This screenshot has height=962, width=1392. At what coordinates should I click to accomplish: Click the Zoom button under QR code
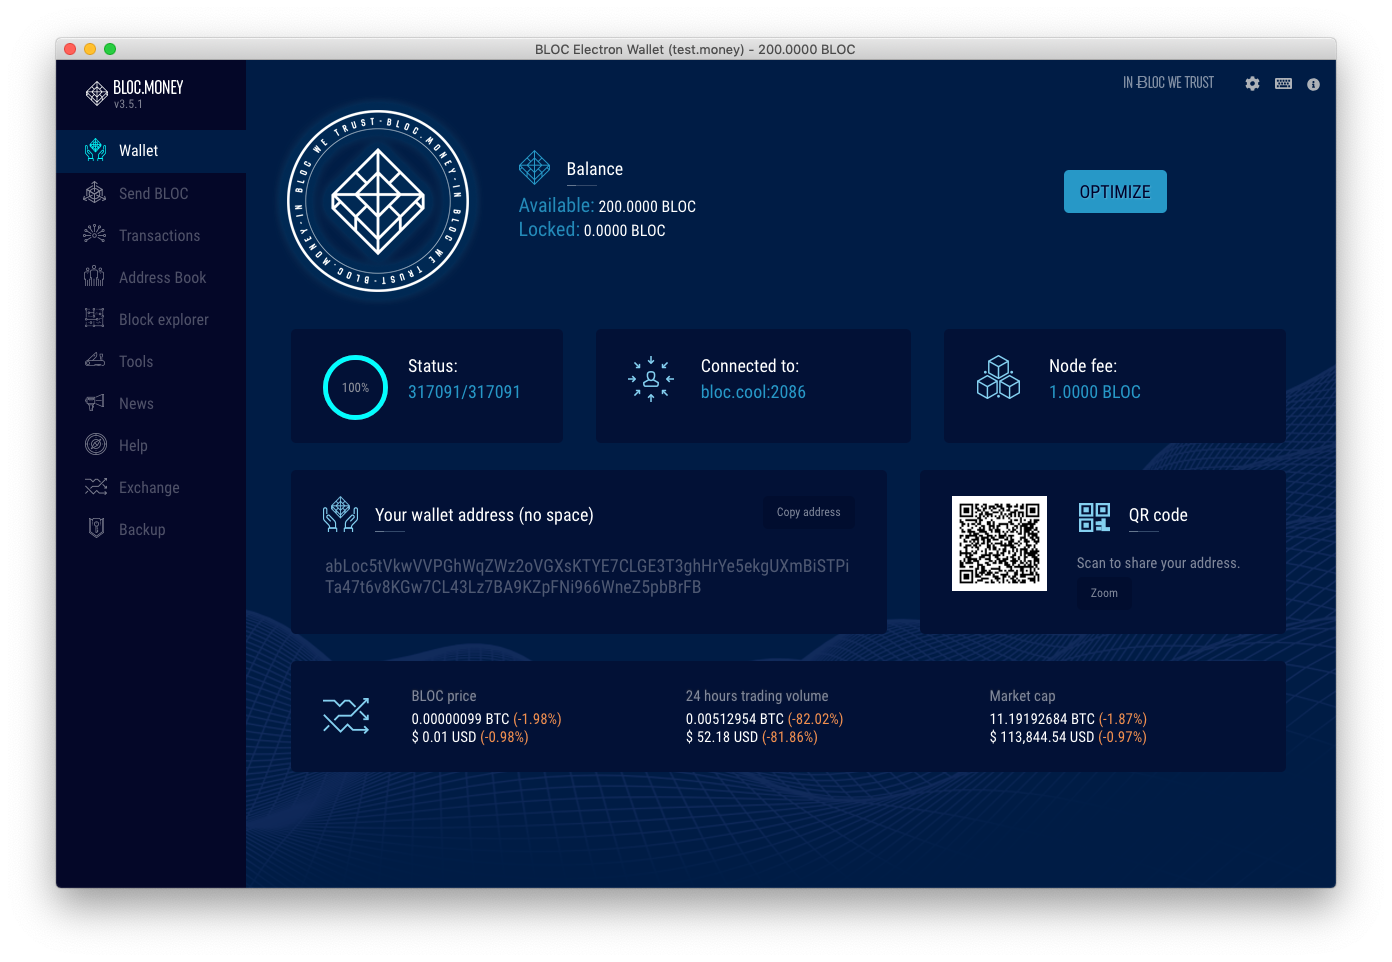coord(1104,593)
